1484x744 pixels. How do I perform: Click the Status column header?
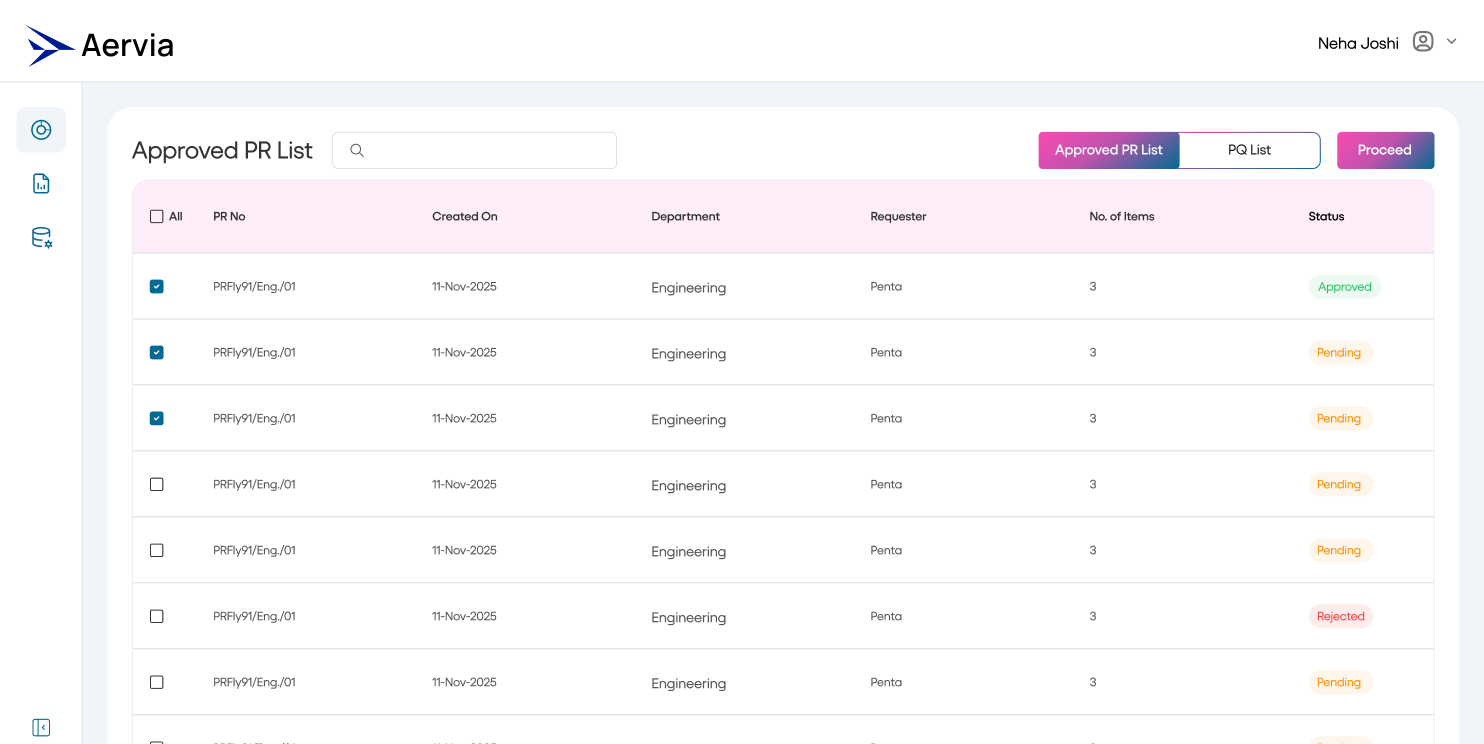[x=1325, y=216]
